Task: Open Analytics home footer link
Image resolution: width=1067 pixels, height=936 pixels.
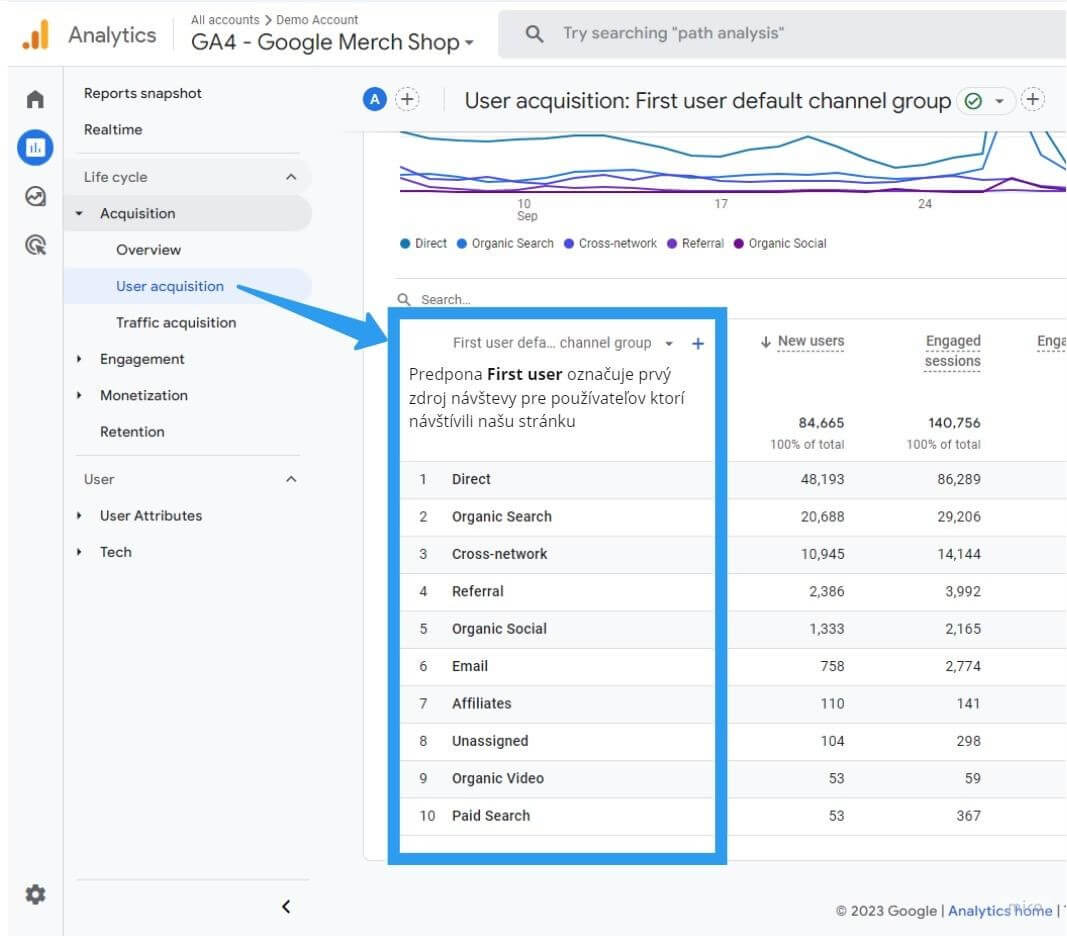Action: click(1000, 911)
